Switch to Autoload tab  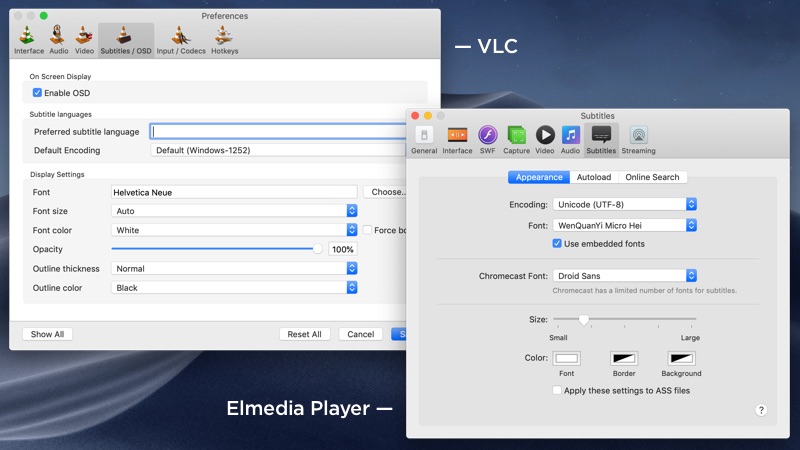tap(594, 177)
